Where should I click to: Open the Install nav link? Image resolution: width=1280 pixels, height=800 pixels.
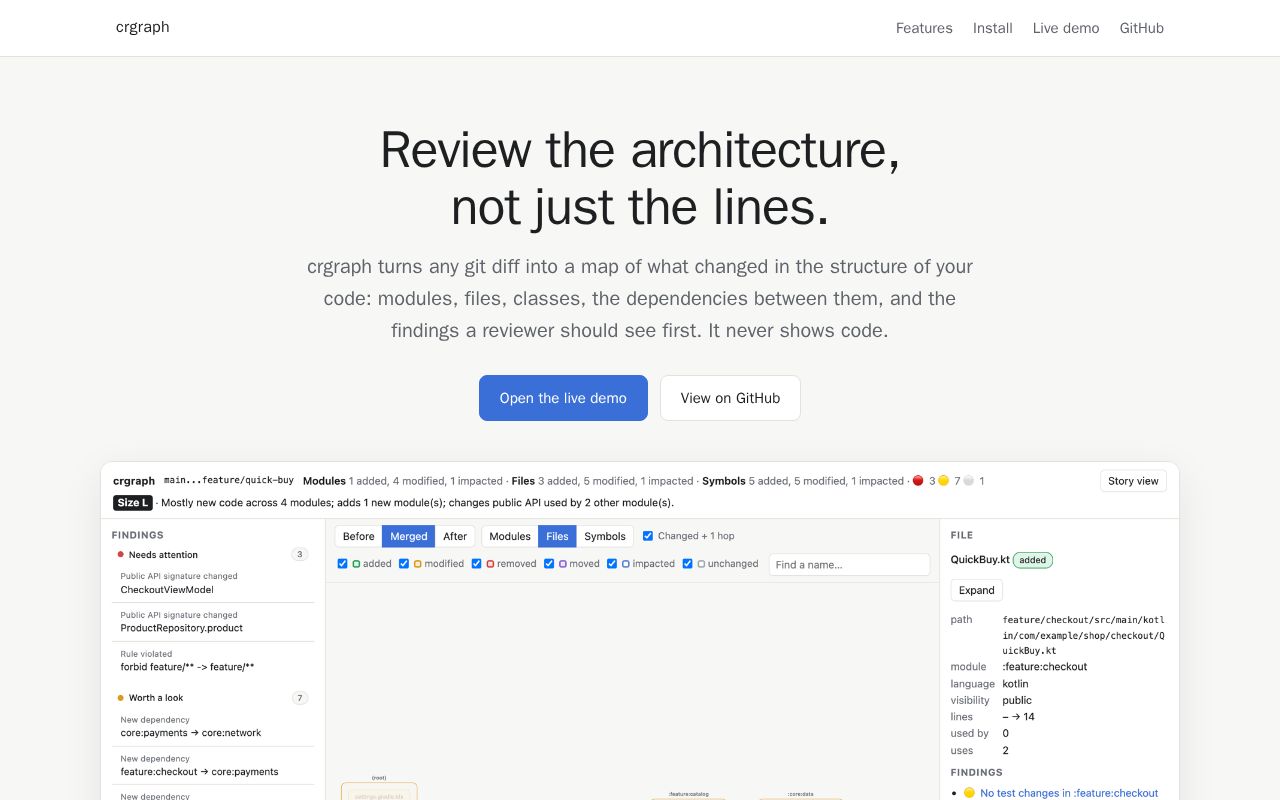tap(993, 28)
